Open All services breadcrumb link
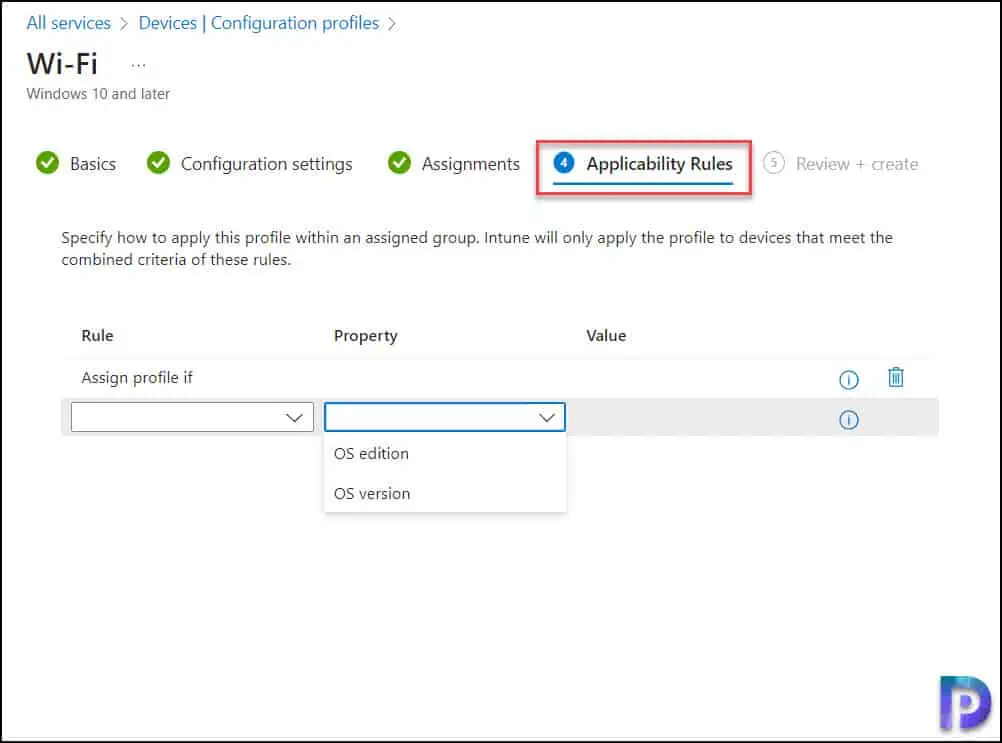 pyautogui.click(x=68, y=23)
